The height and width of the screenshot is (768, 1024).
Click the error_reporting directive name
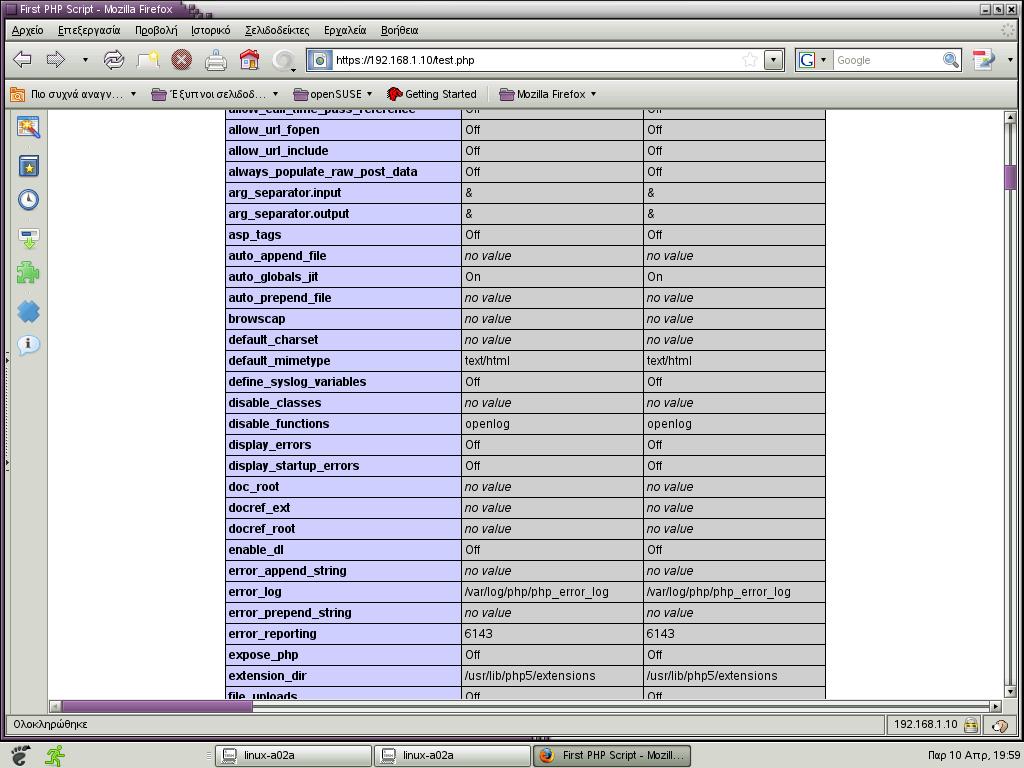pyautogui.click(x=272, y=633)
